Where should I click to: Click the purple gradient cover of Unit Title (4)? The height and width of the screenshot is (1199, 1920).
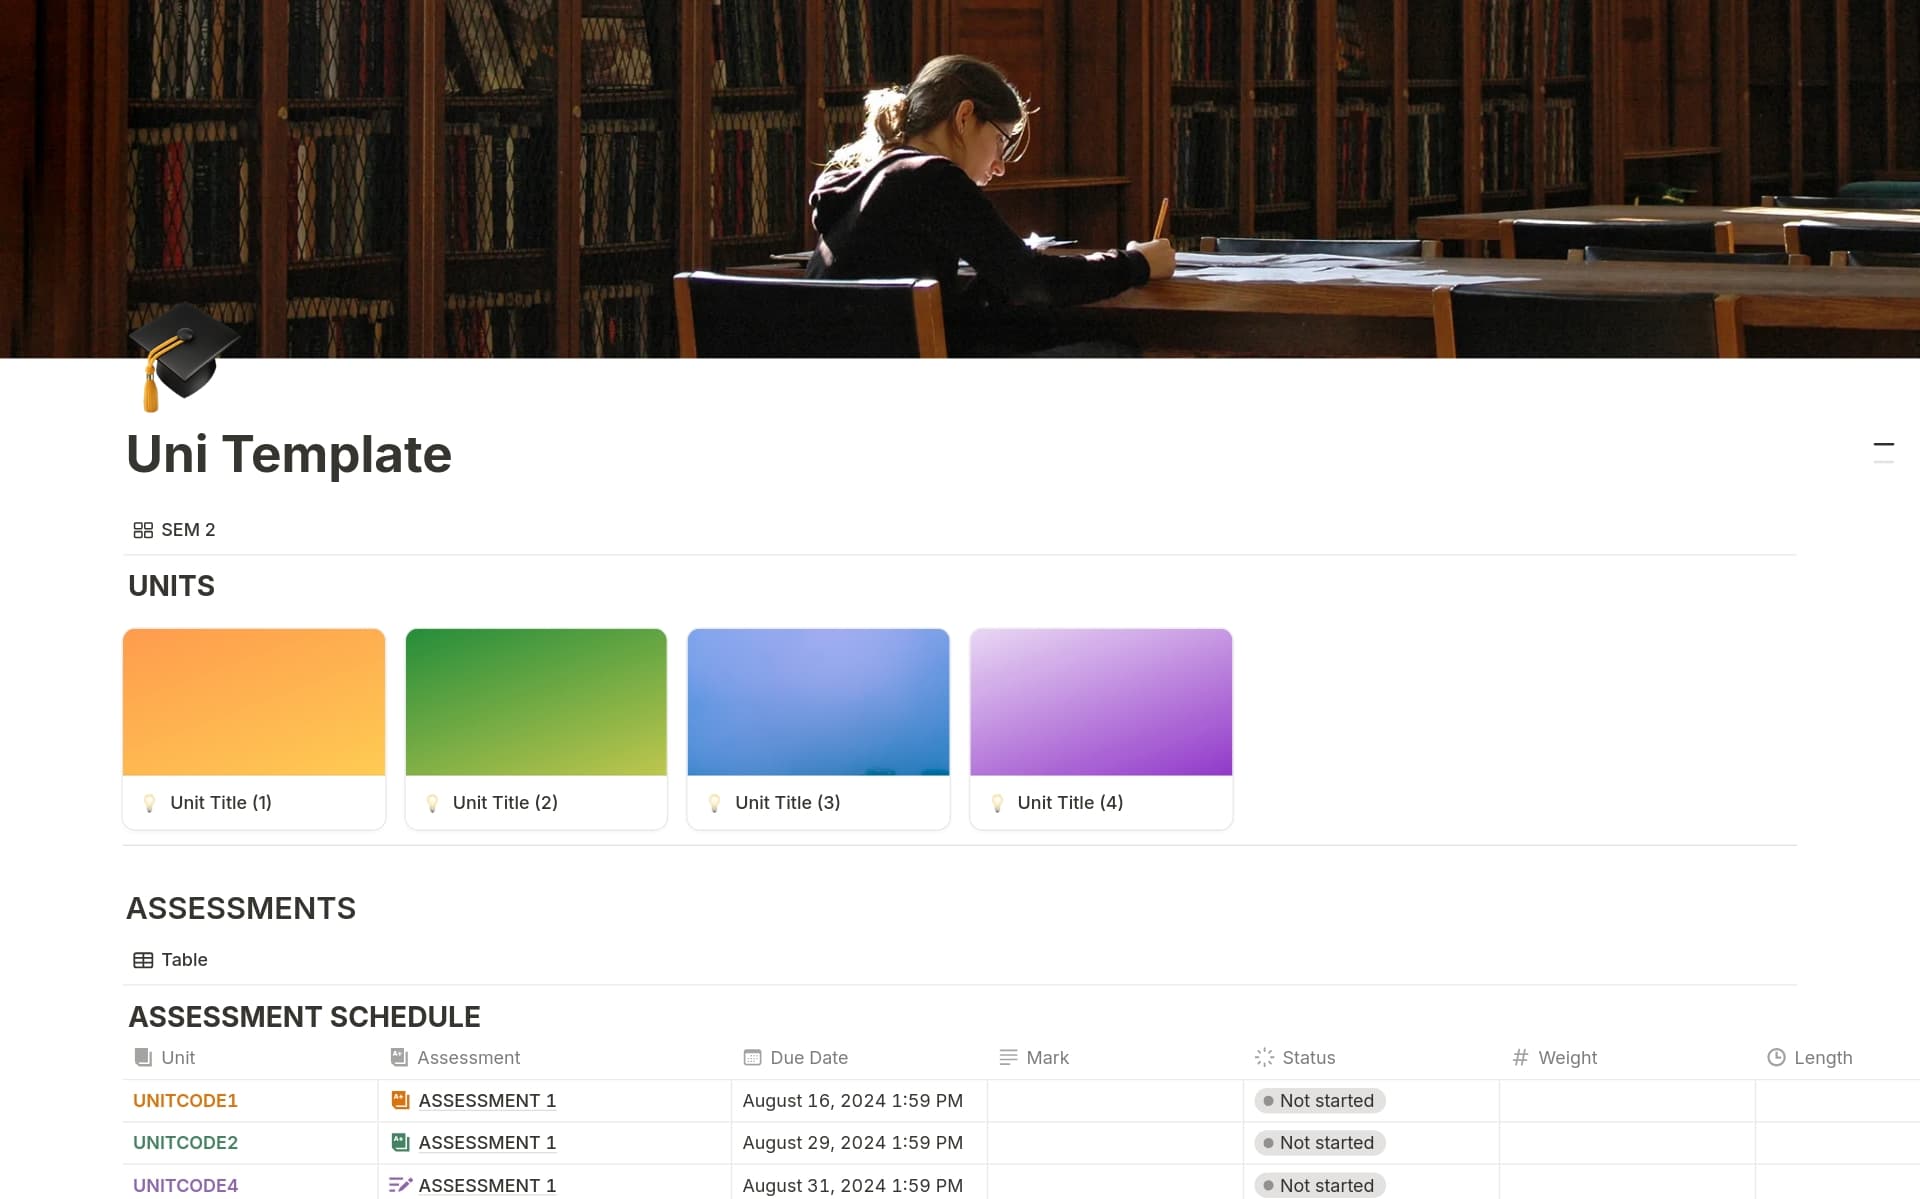(1100, 701)
